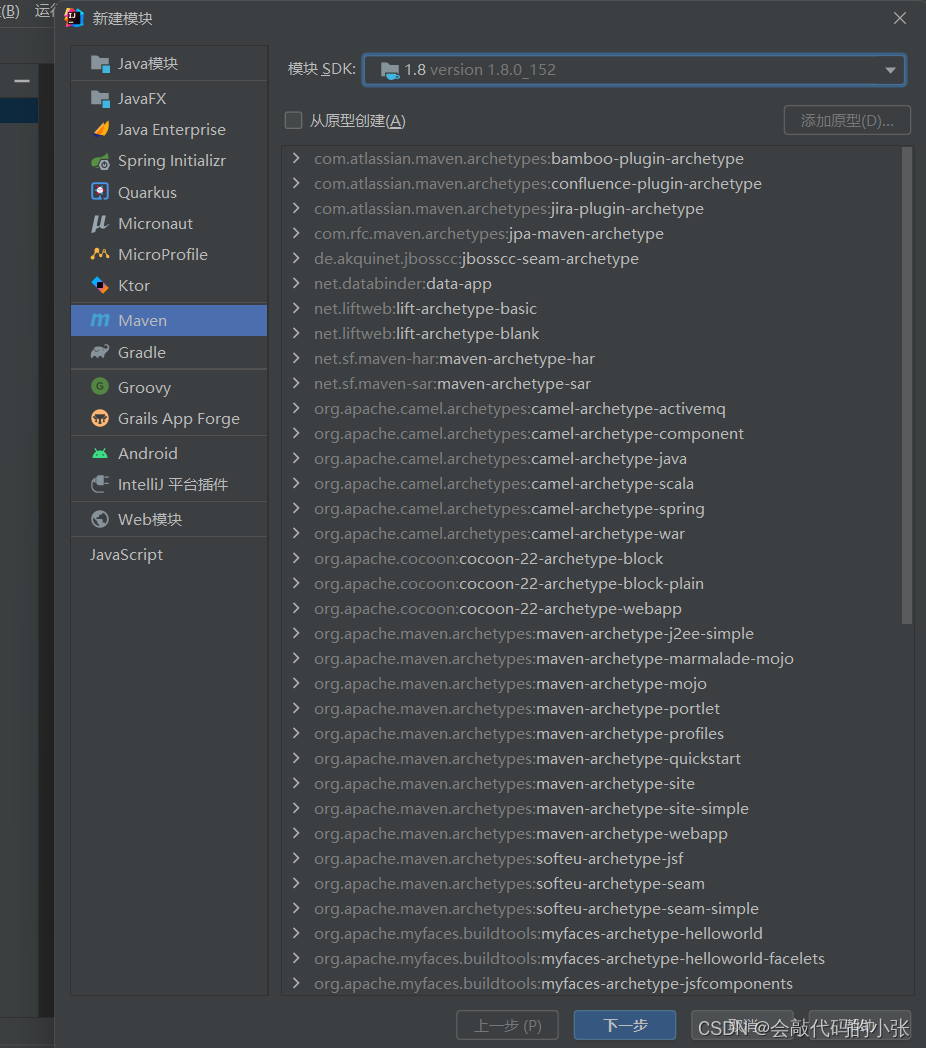
Task: Click the Web module globe icon
Action: [100, 519]
